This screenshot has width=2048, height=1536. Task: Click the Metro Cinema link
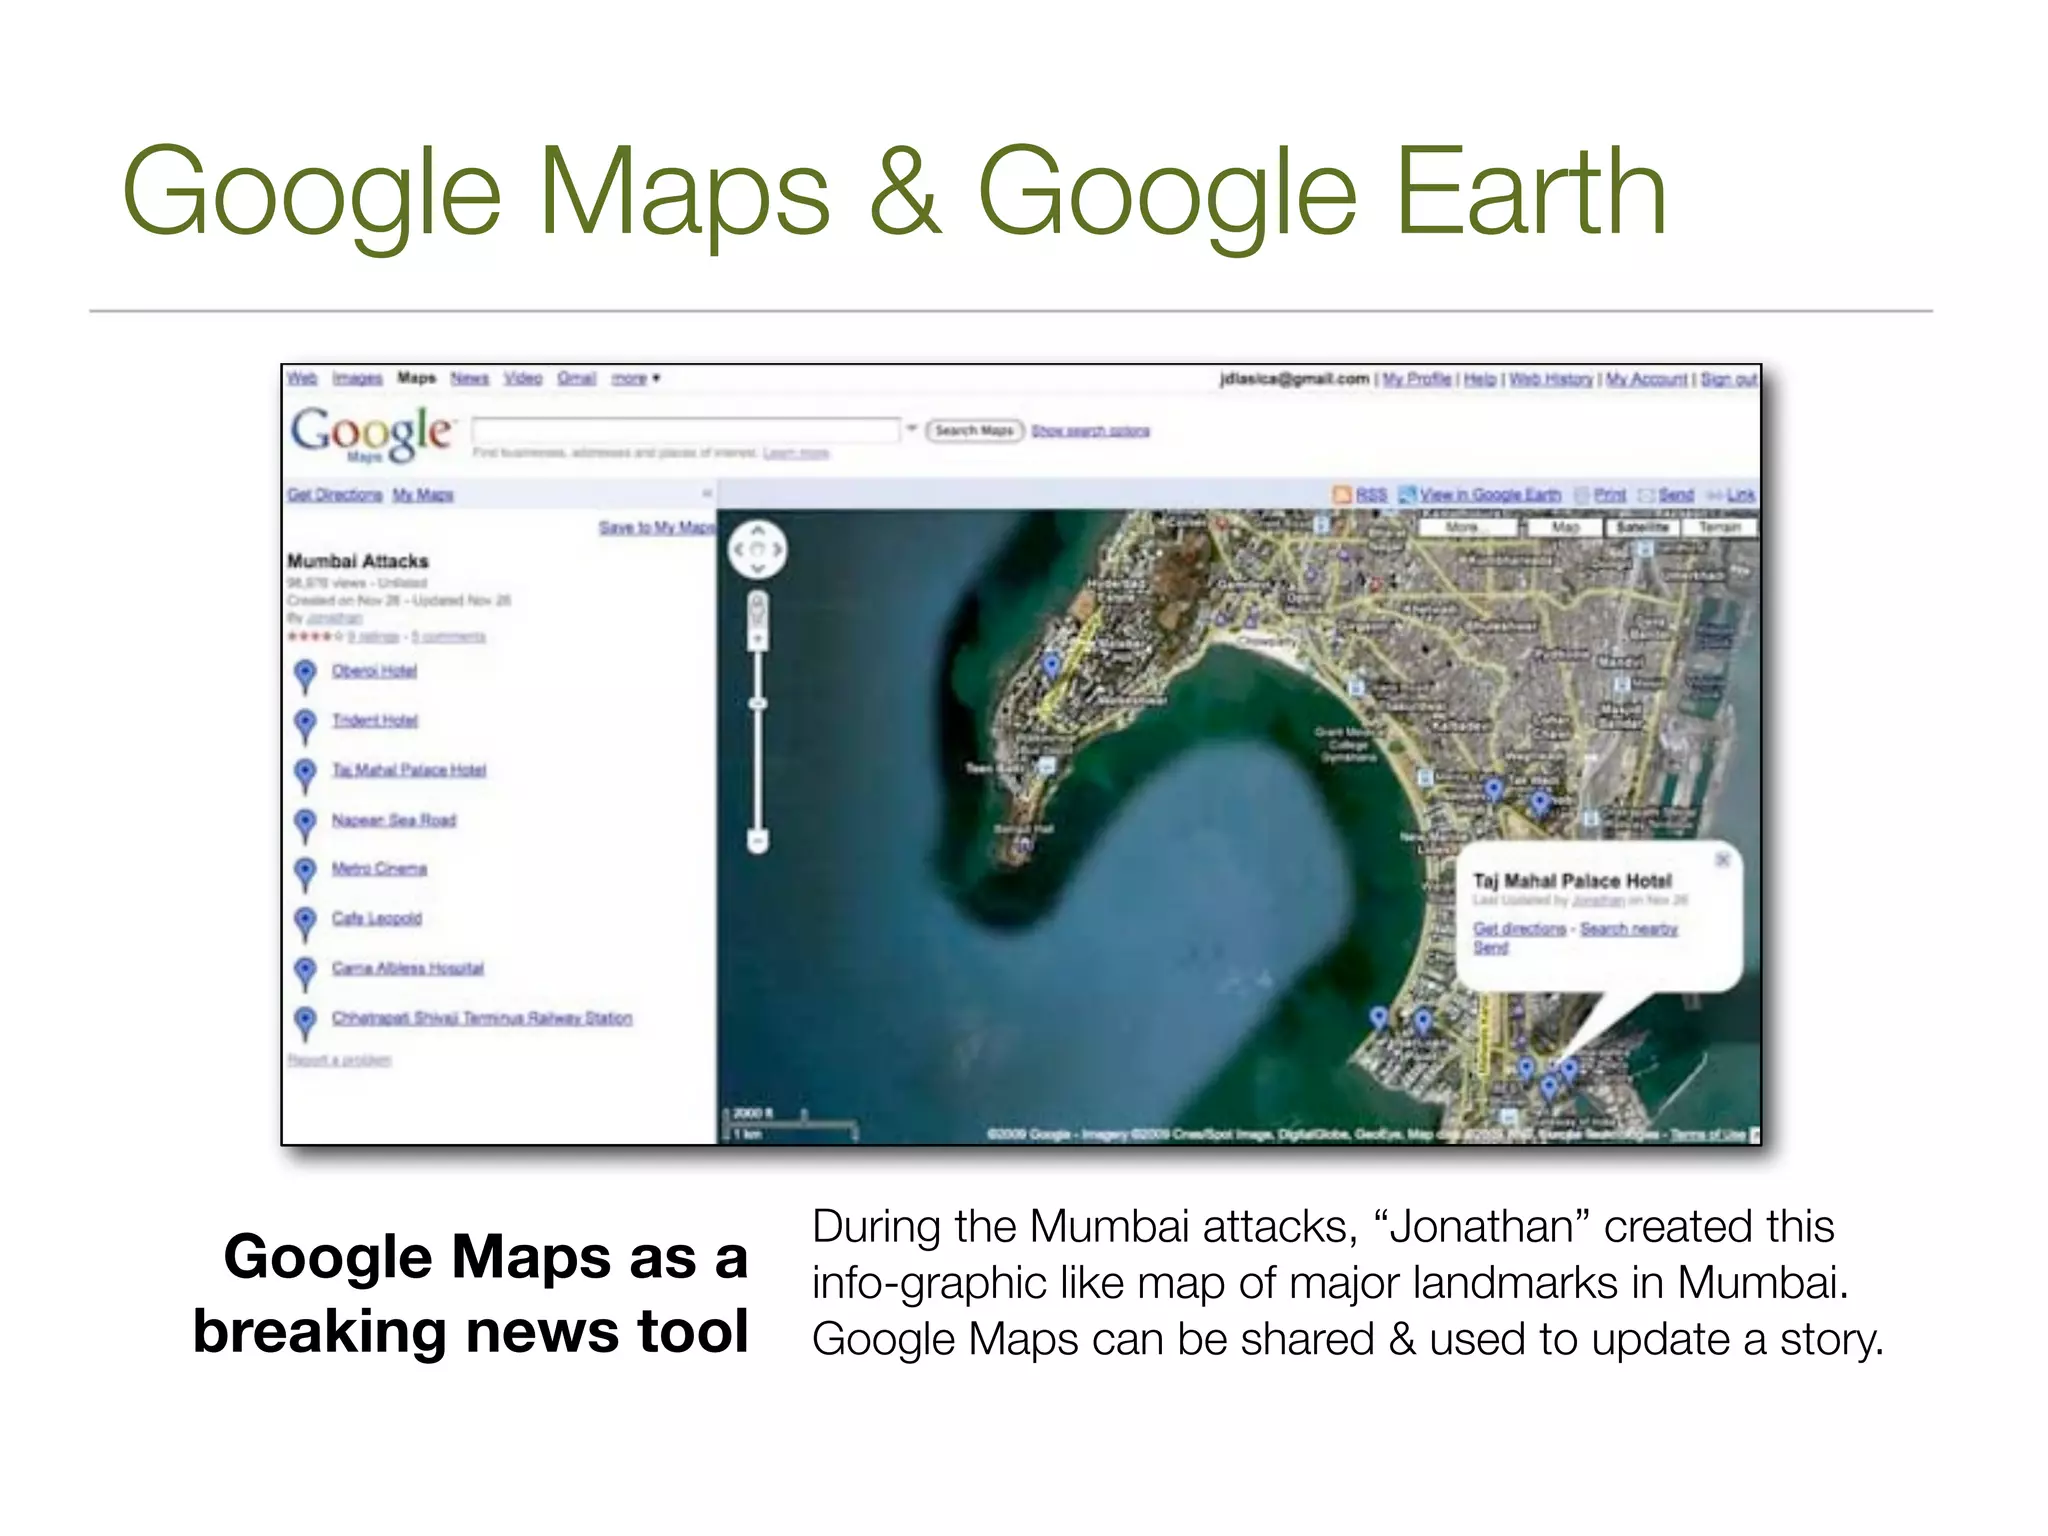[380, 869]
